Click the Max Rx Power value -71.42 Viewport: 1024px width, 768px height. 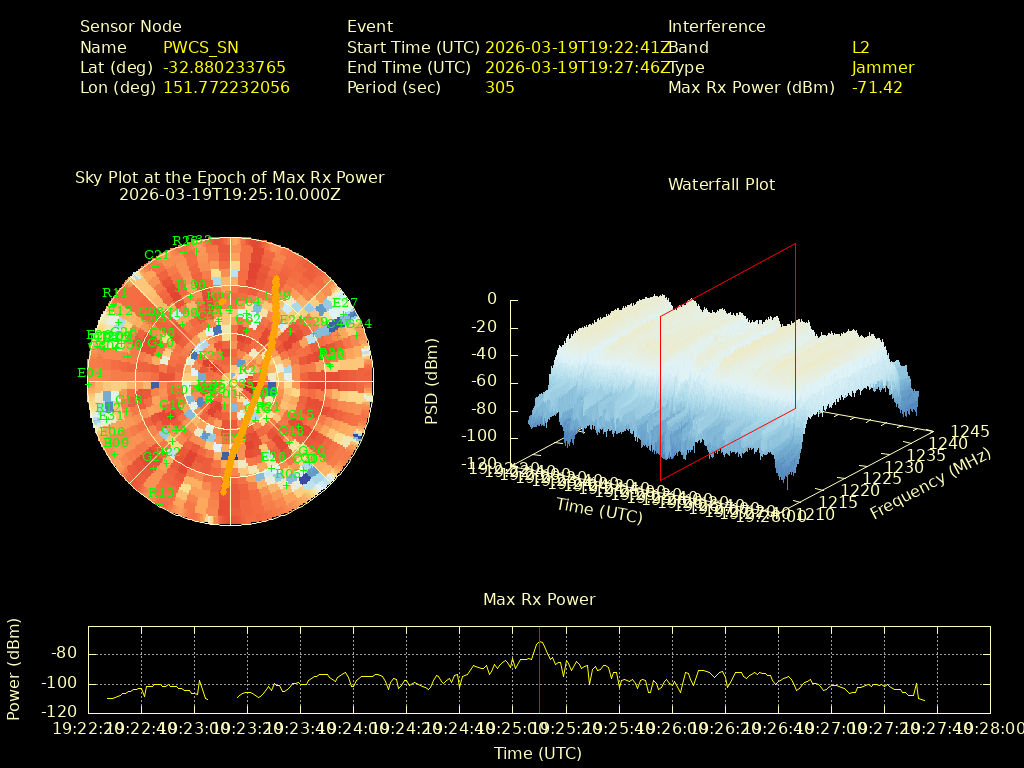click(877, 87)
